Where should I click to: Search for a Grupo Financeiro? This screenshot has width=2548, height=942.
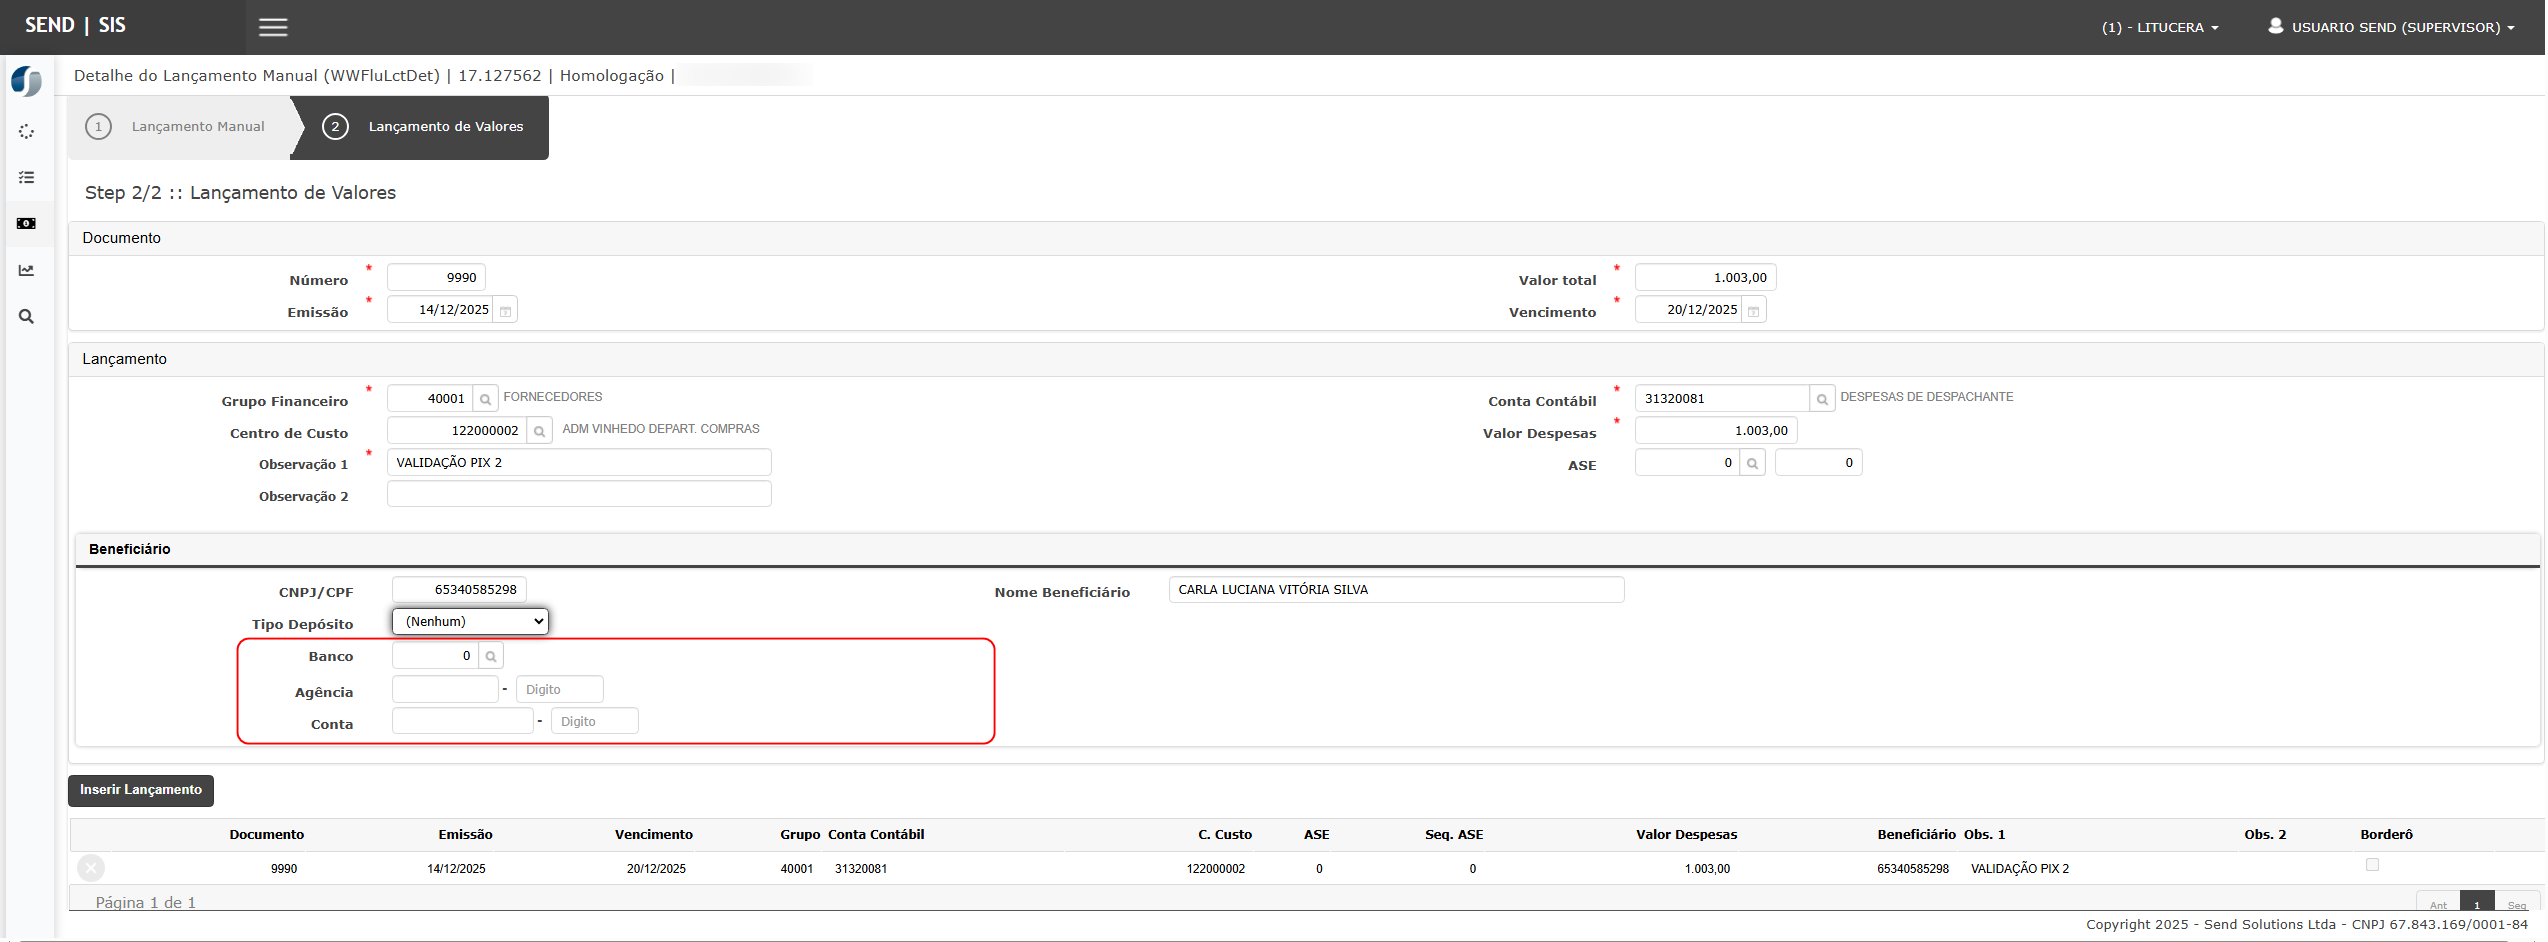[485, 399]
